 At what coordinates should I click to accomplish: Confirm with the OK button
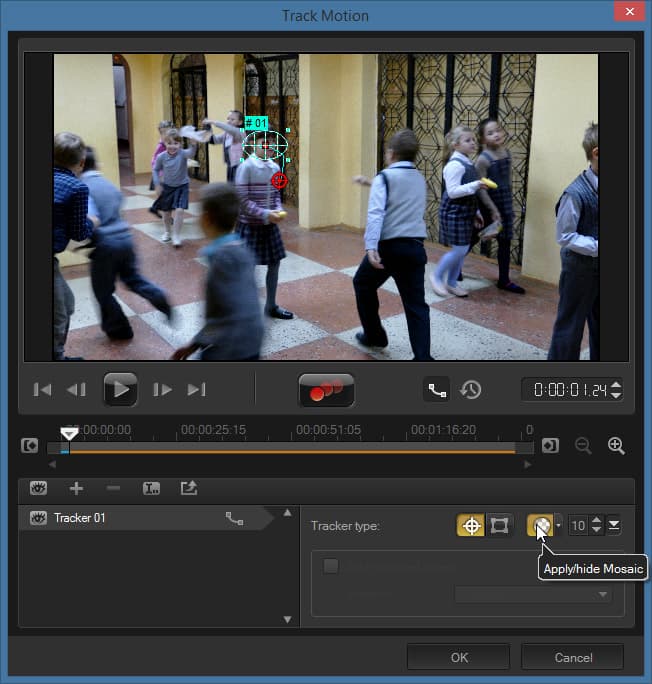(459, 657)
